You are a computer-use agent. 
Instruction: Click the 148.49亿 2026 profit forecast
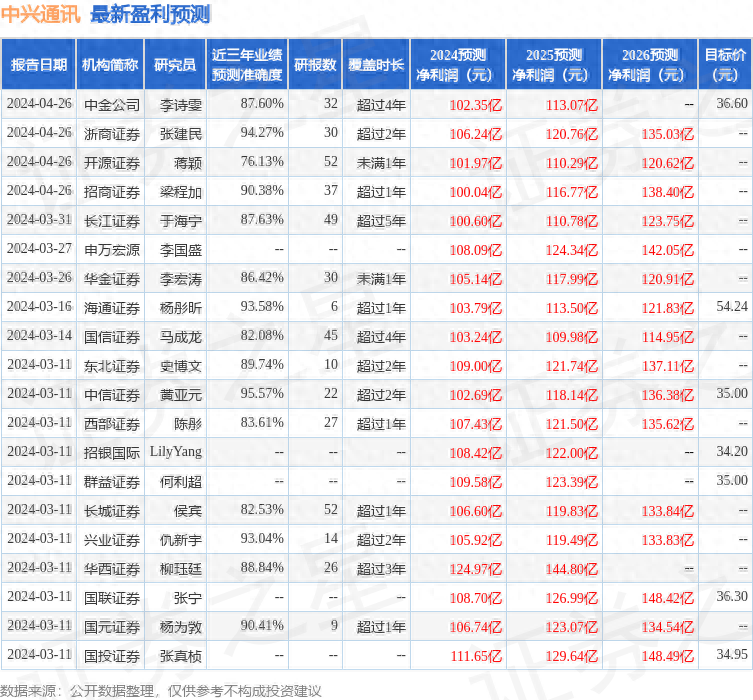tap(668, 656)
